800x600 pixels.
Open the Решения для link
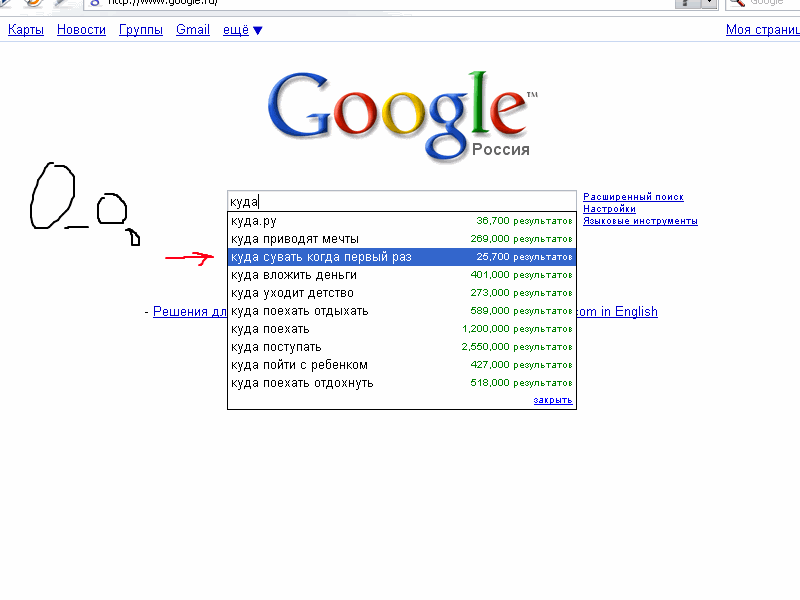tap(190, 311)
